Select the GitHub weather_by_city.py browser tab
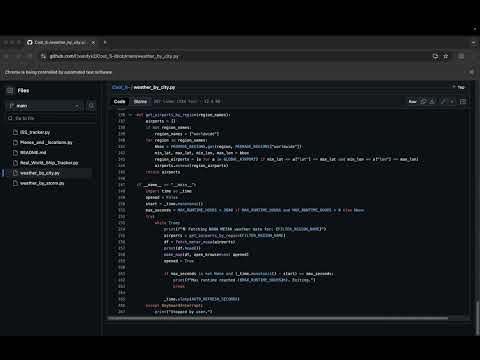The height and width of the screenshot is (360, 480). pyautogui.click(x=61, y=42)
